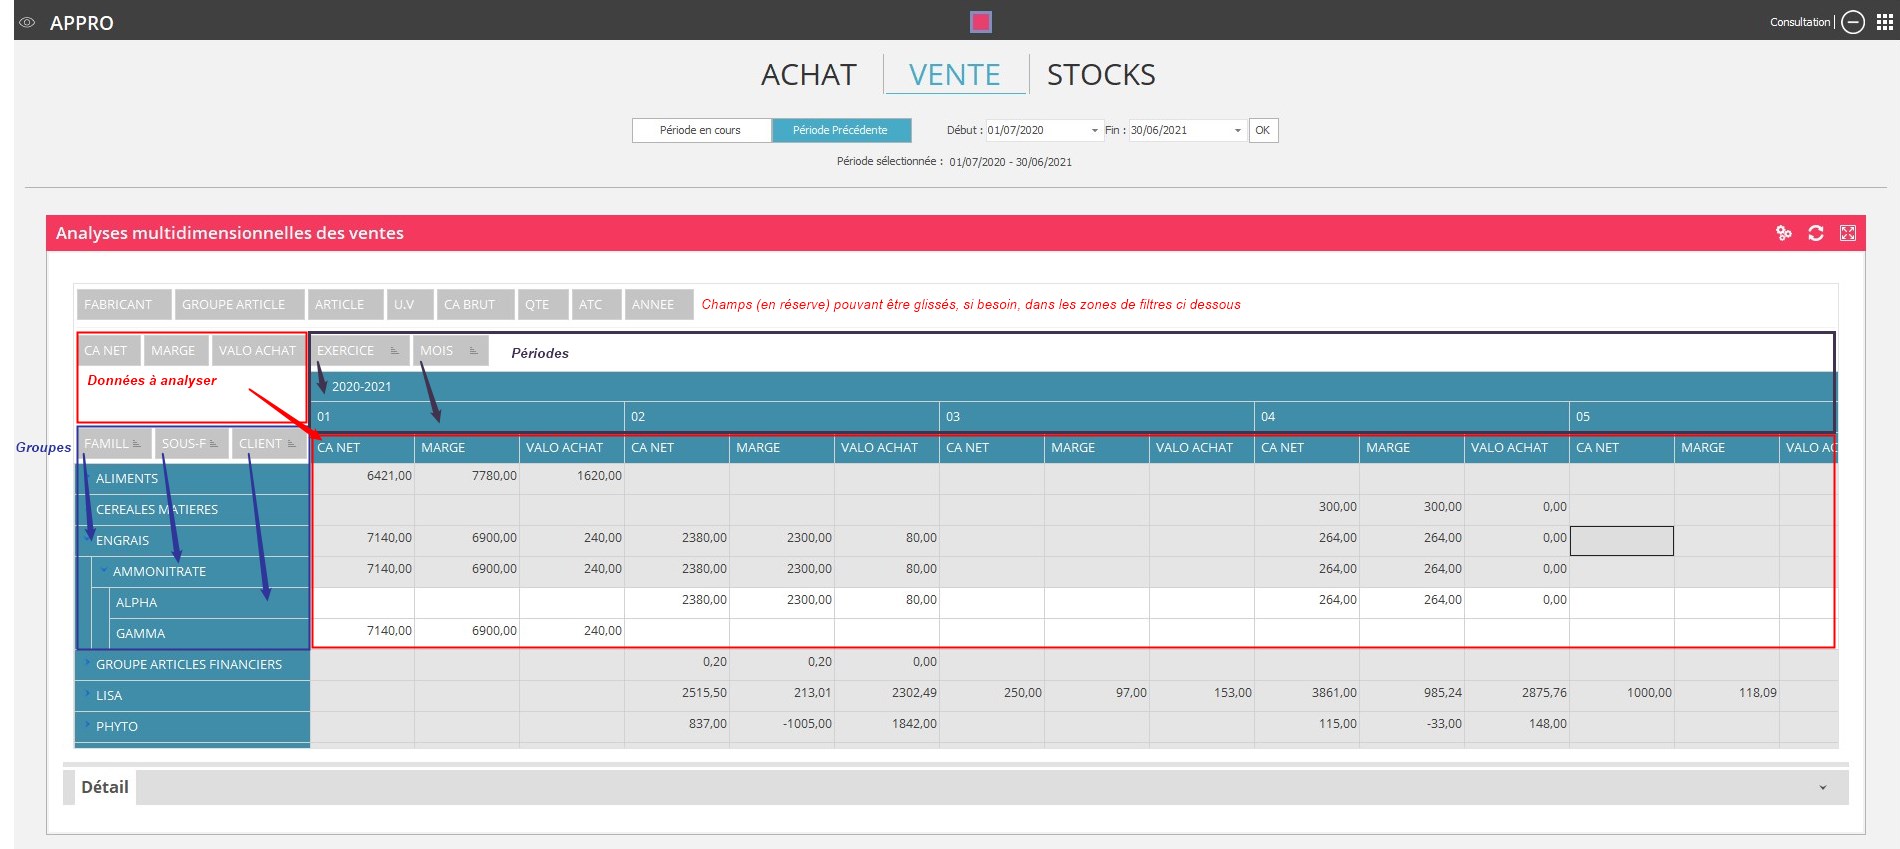Click the sort icon on the CLIENT field
This screenshot has width=1900, height=849.
pyautogui.click(x=292, y=444)
